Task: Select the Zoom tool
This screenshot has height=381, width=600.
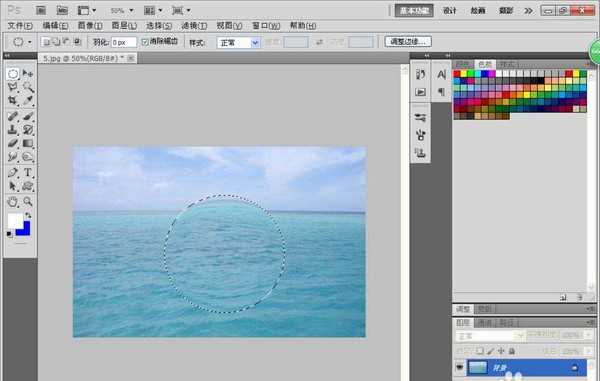Action: [28, 202]
